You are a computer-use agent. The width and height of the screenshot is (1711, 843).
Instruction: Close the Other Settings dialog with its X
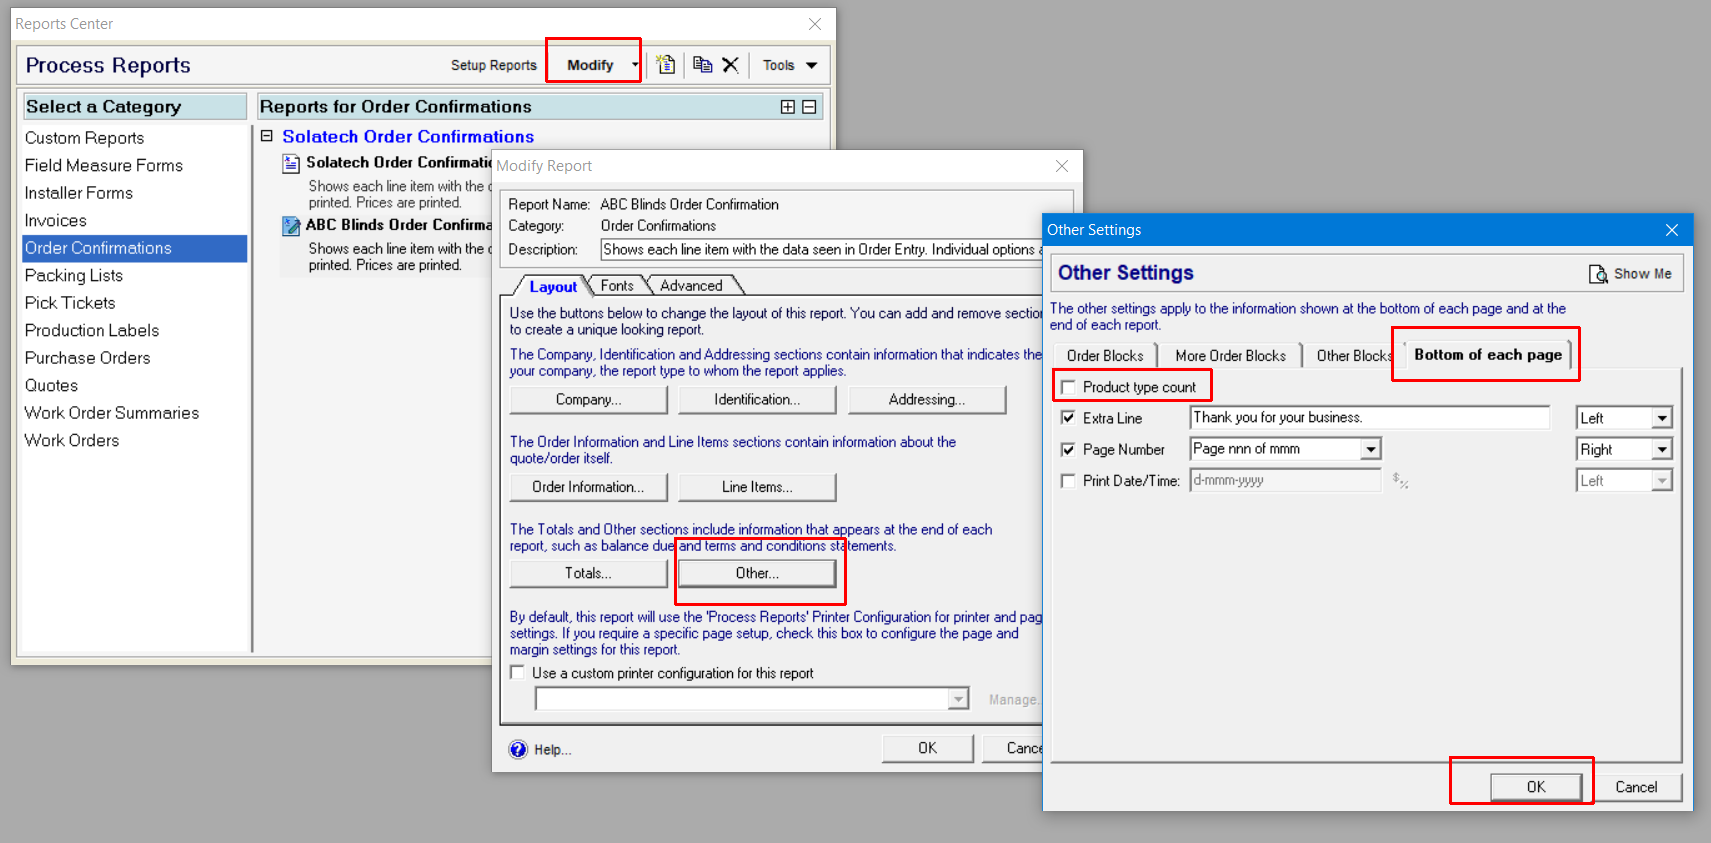coord(1671,230)
